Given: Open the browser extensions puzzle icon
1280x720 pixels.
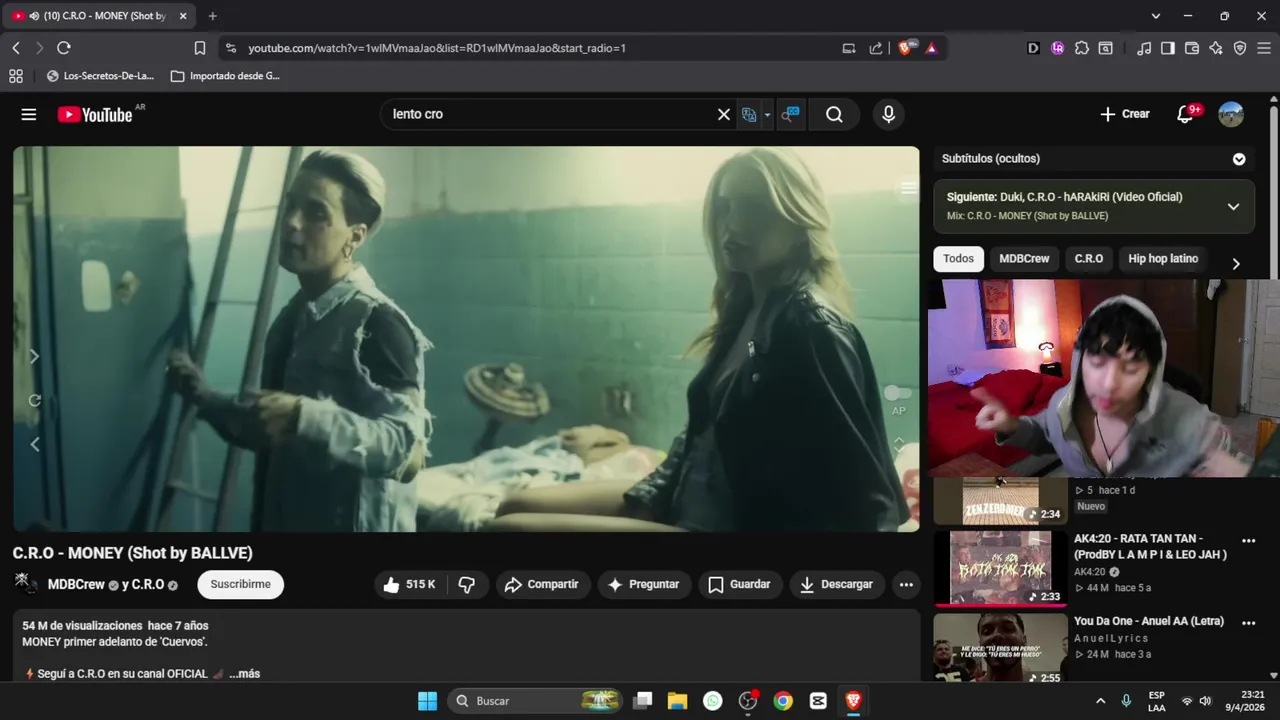Looking at the screenshot, I should pos(1082,48).
